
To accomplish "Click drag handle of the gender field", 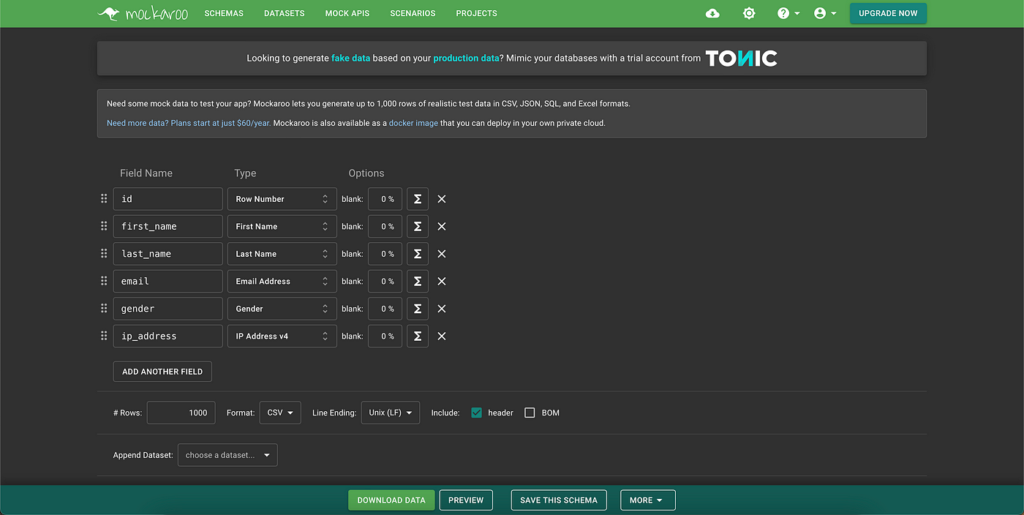I will tap(104, 309).
